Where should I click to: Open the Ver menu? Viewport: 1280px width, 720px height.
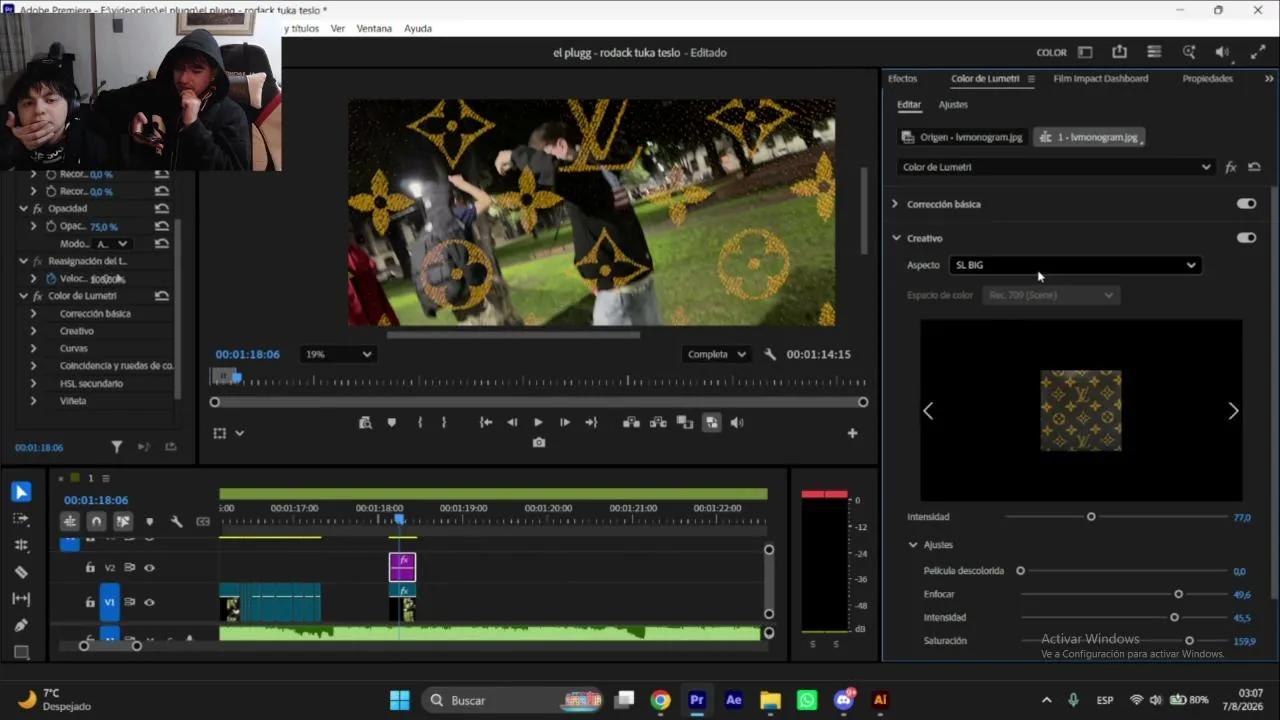[x=338, y=28]
